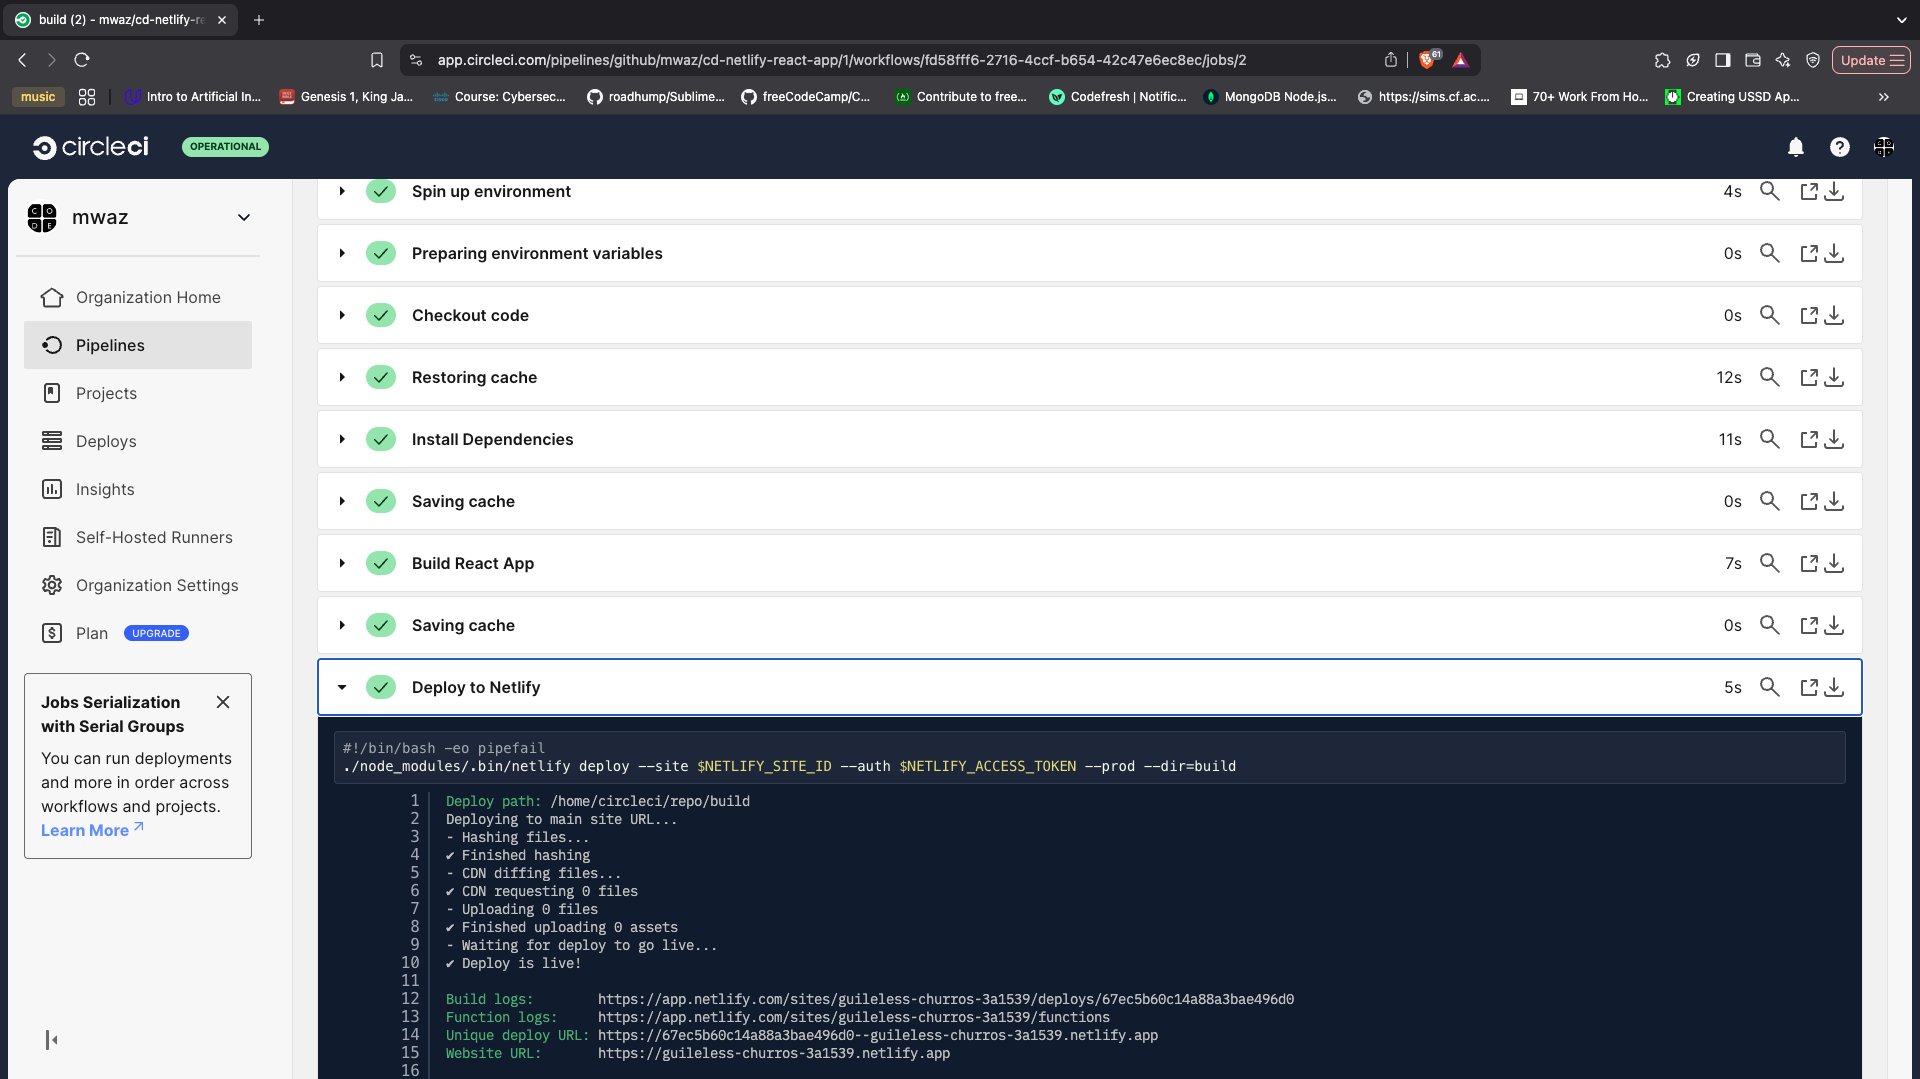
Task: Click the browser Update button
Action: (1871, 60)
